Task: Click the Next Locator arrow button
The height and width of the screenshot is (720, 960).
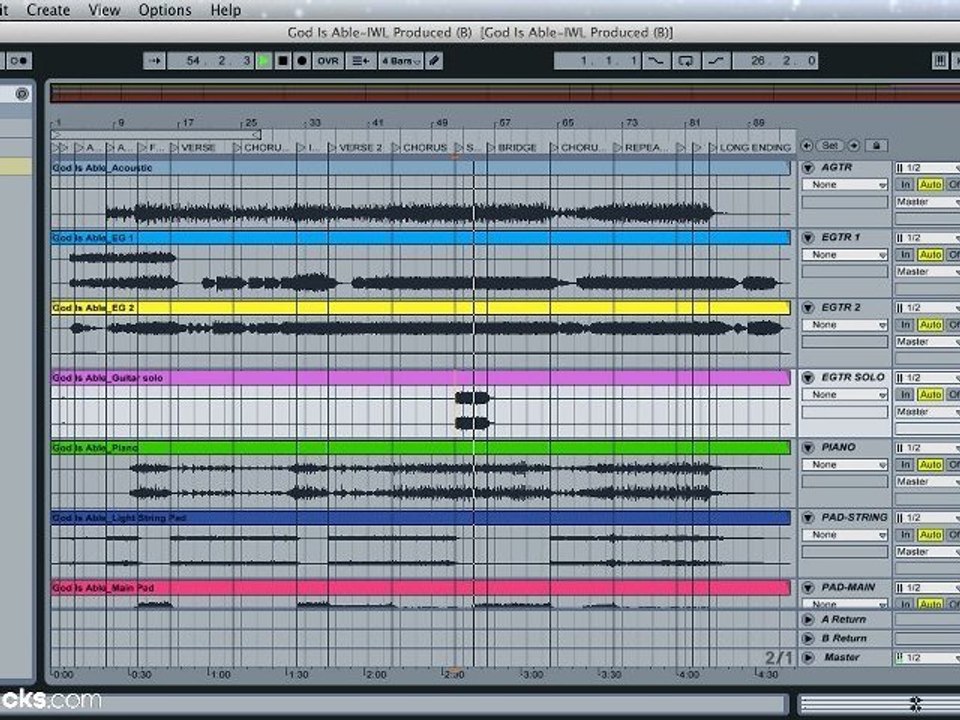Action: point(853,146)
